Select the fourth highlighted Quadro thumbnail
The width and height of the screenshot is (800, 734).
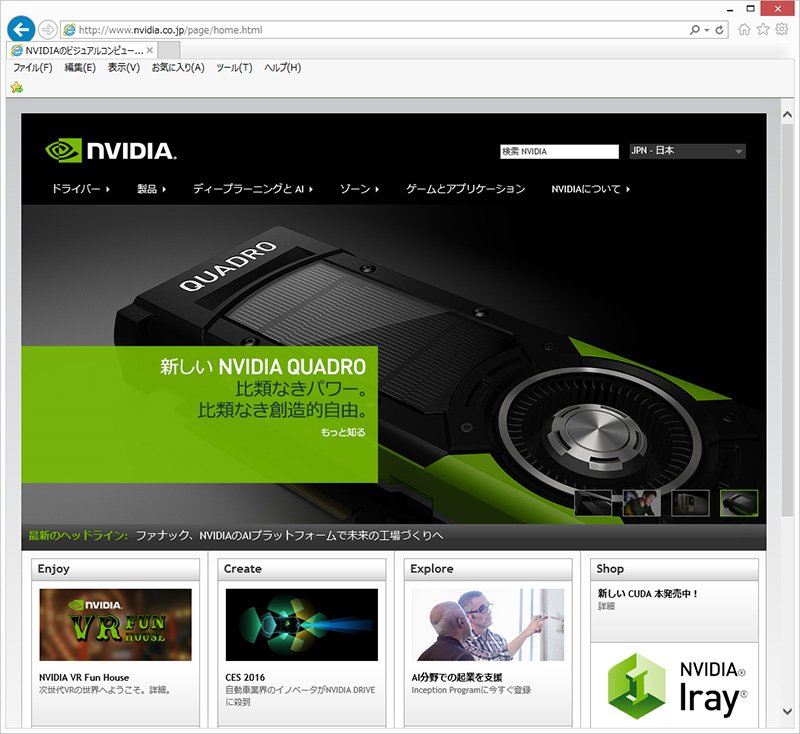739,503
